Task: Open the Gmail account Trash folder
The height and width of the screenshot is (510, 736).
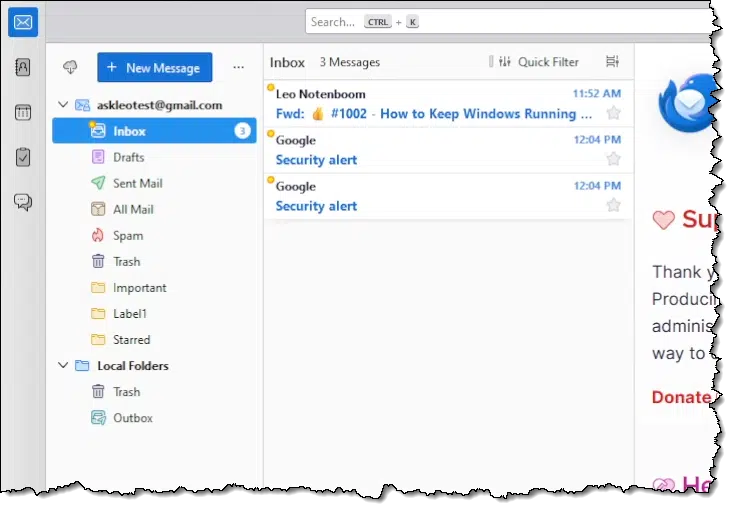Action: point(154,261)
